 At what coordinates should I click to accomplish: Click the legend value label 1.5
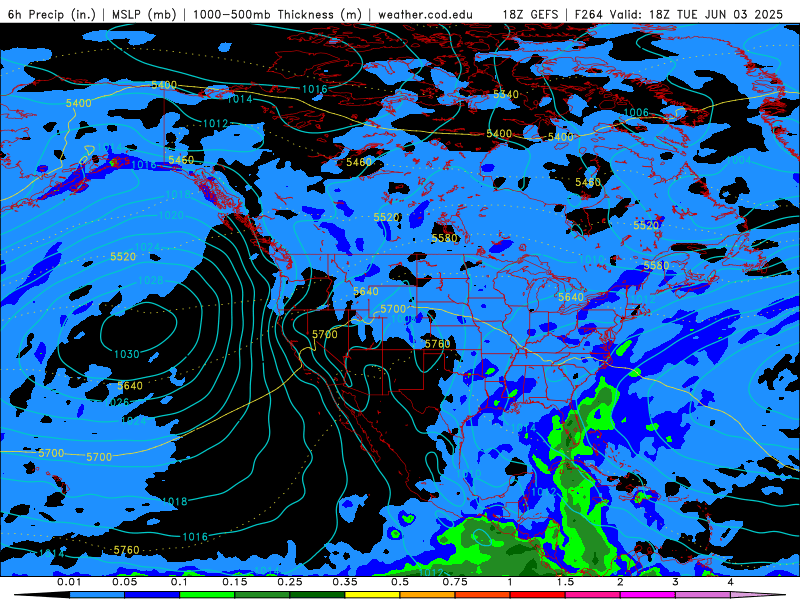click(x=565, y=582)
